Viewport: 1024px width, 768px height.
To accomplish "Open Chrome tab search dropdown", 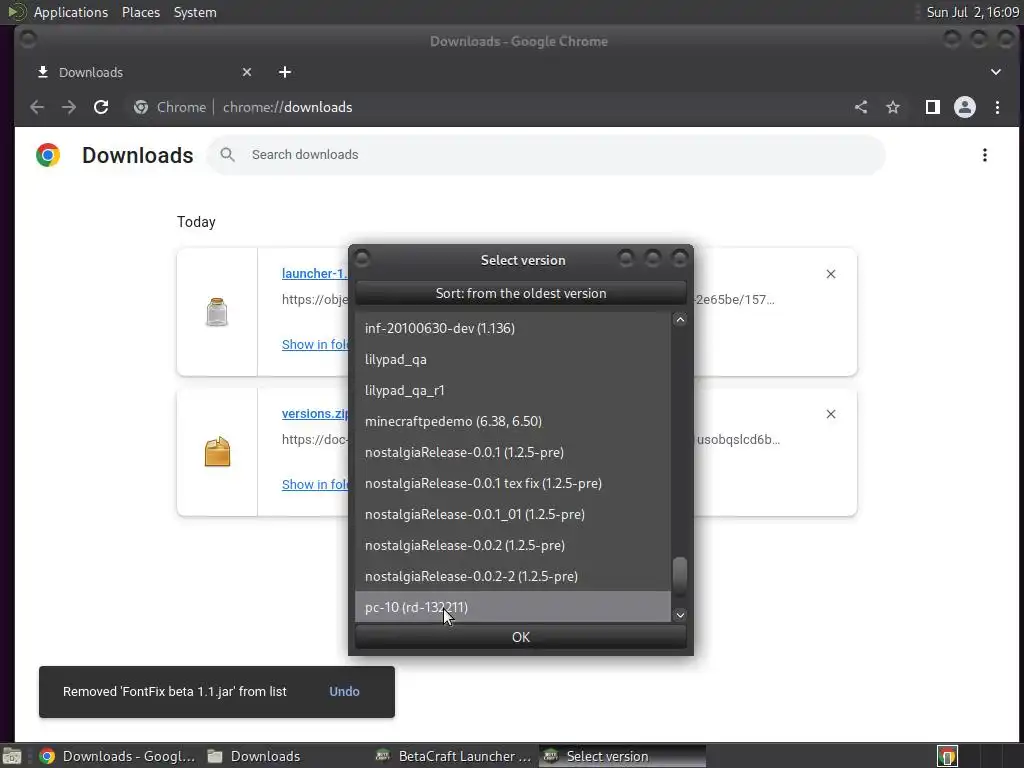I will point(996,72).
